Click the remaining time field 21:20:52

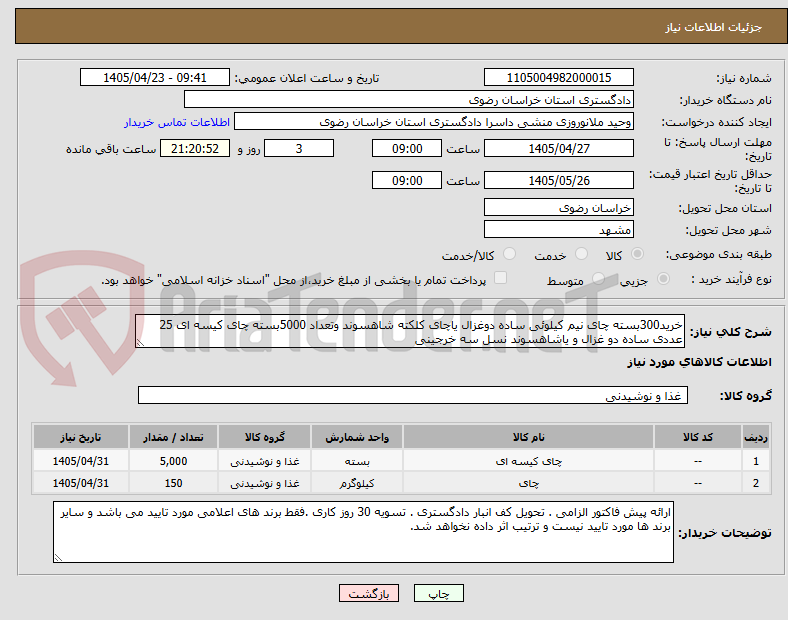pos(195,148)
